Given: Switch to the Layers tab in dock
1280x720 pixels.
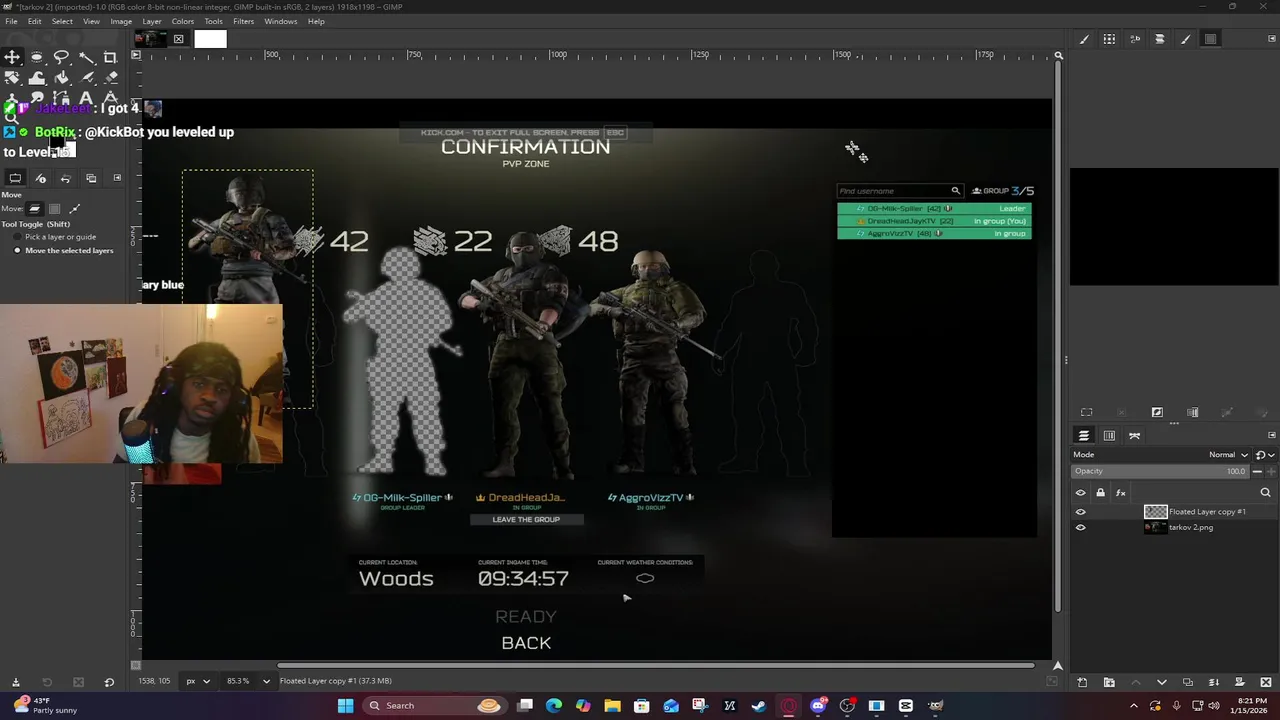Looking at the screenshot, I should tap(1084, 436).
